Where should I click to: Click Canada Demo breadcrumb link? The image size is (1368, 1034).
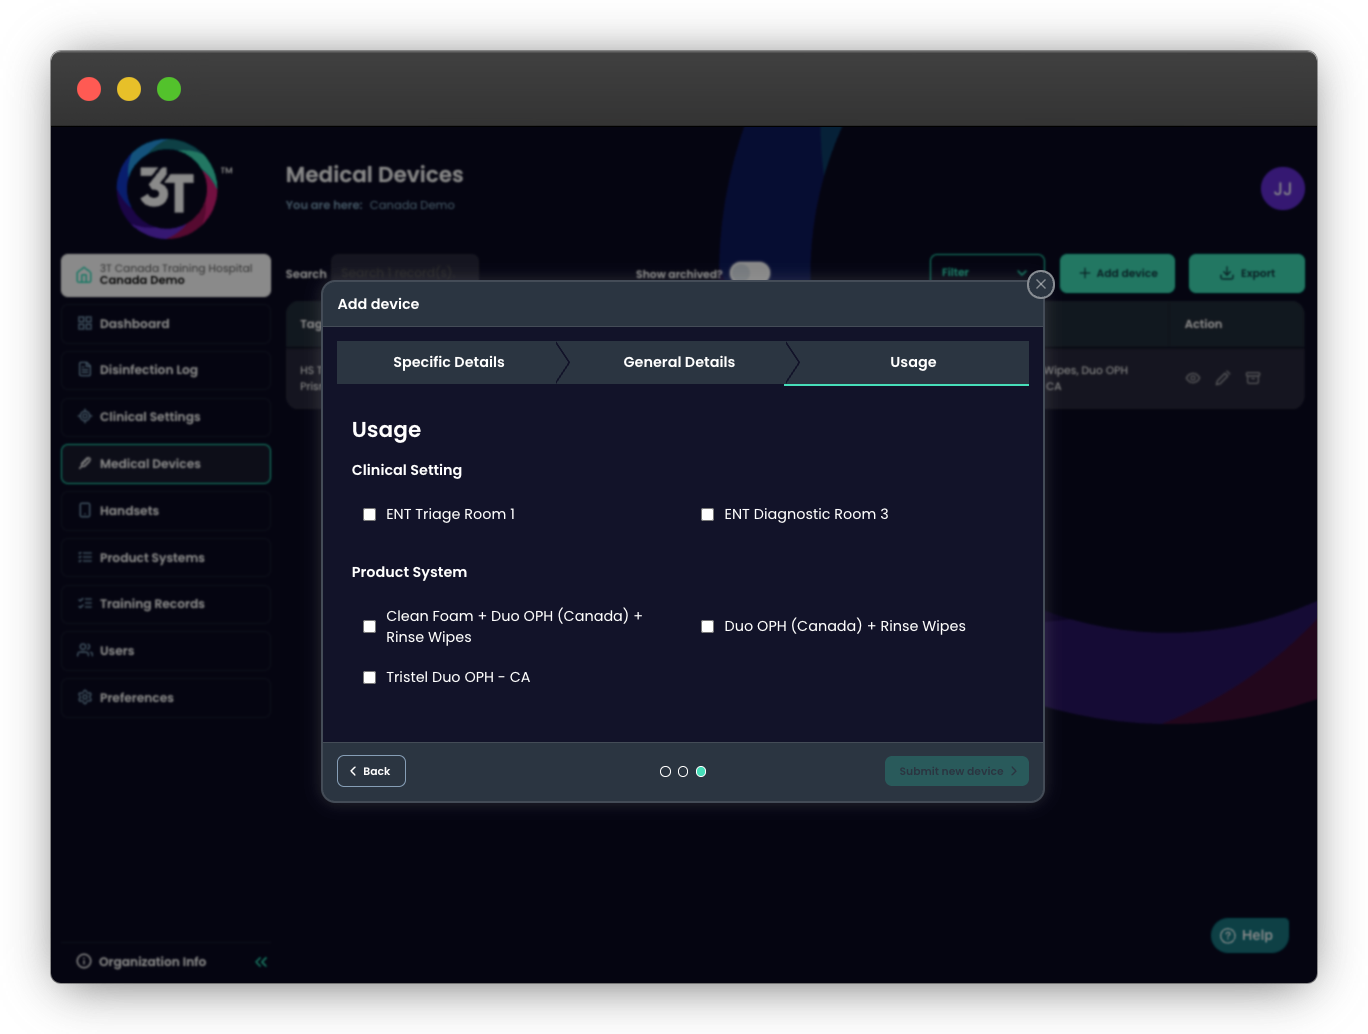412,205
